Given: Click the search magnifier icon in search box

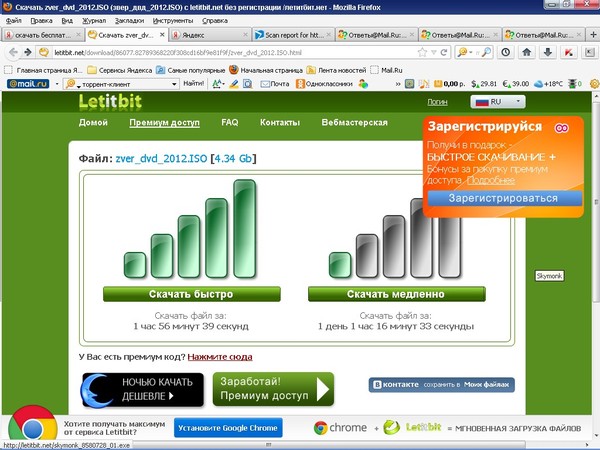Looking at the screenshot, I should tap(486, 52).
